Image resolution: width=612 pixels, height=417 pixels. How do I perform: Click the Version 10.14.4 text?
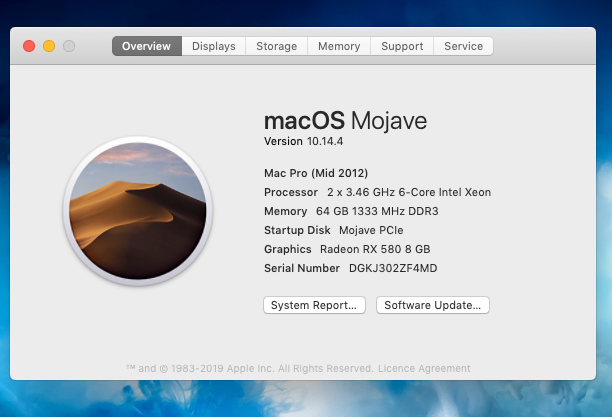point(303,141)
